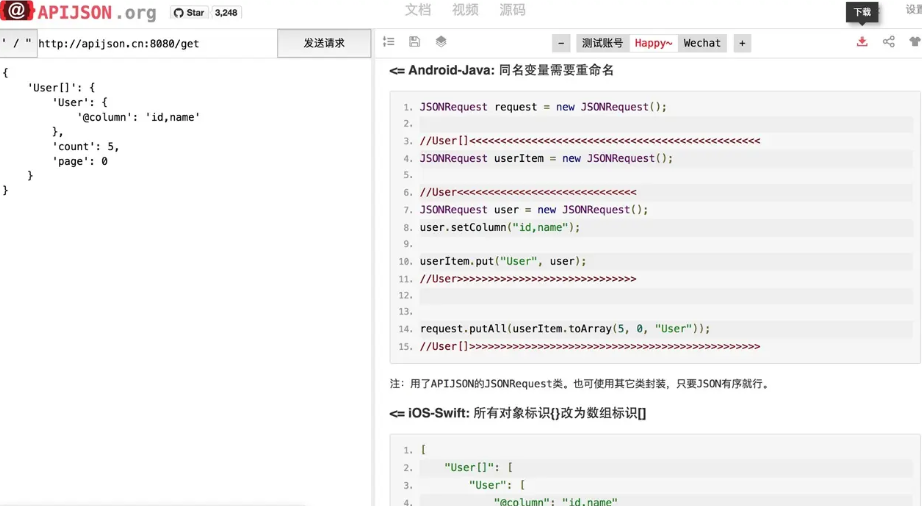This screenshot has width=922, height=506.
Task: Click code line request.putAll(userItem.toArray
Action: click(564, 329)
